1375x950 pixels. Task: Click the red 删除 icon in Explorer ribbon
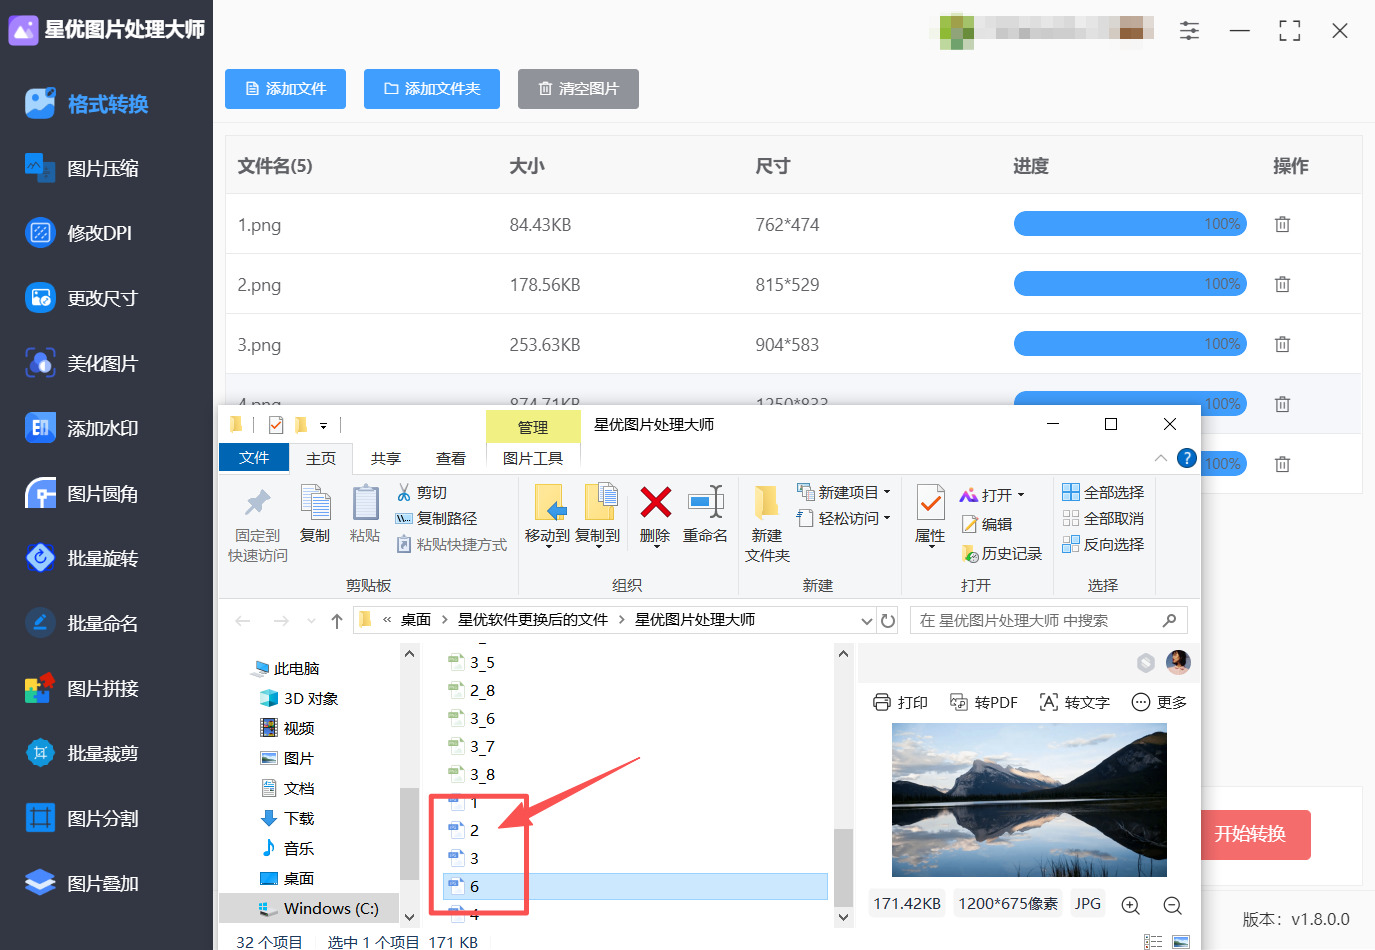(x=655, y=503)
